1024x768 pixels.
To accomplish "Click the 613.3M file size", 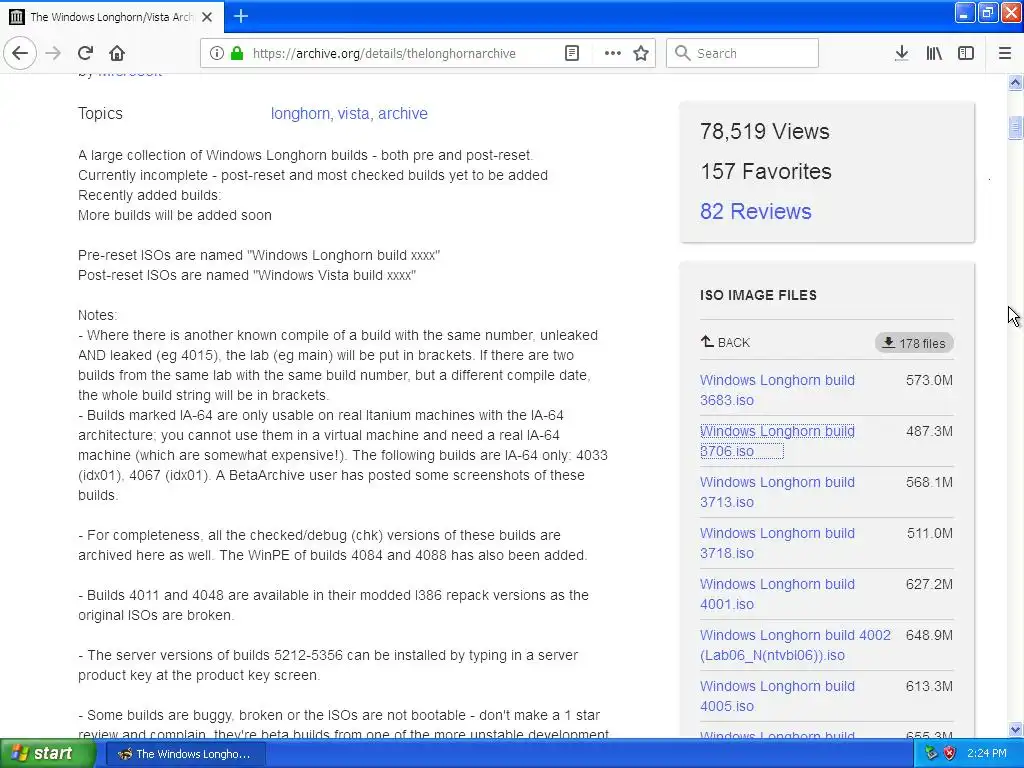I will [929, 686].
